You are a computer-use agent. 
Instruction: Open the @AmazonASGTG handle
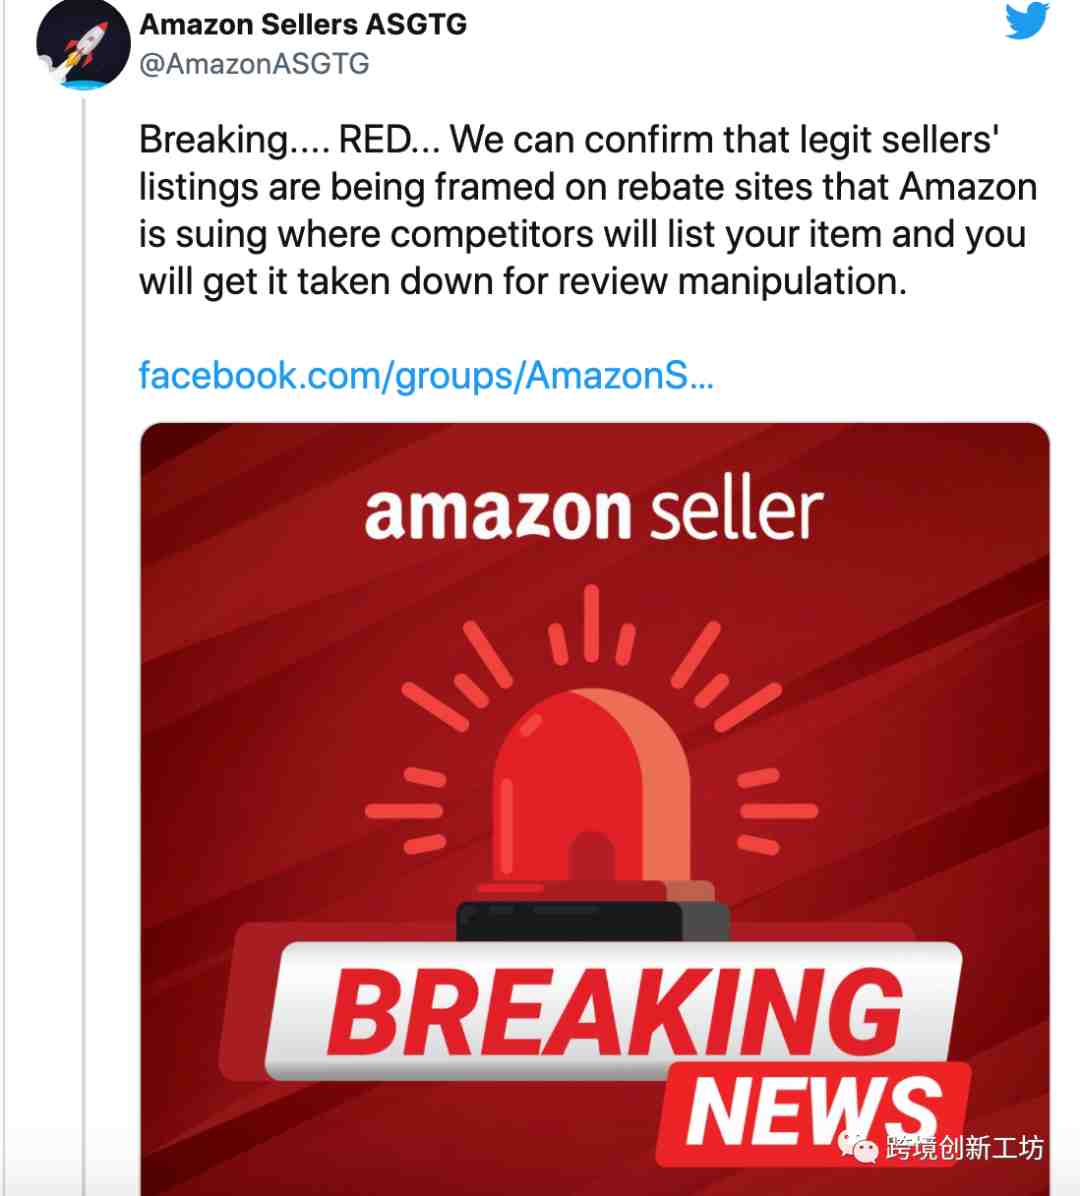pyautogui.click(x=254, y=64)
